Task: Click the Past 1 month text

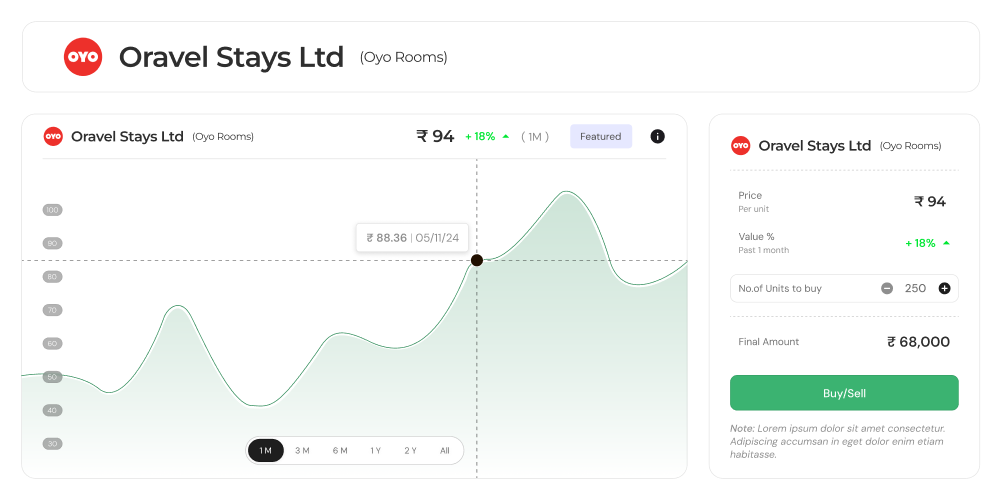Action: pyautogui.click(x=764, y=250)
